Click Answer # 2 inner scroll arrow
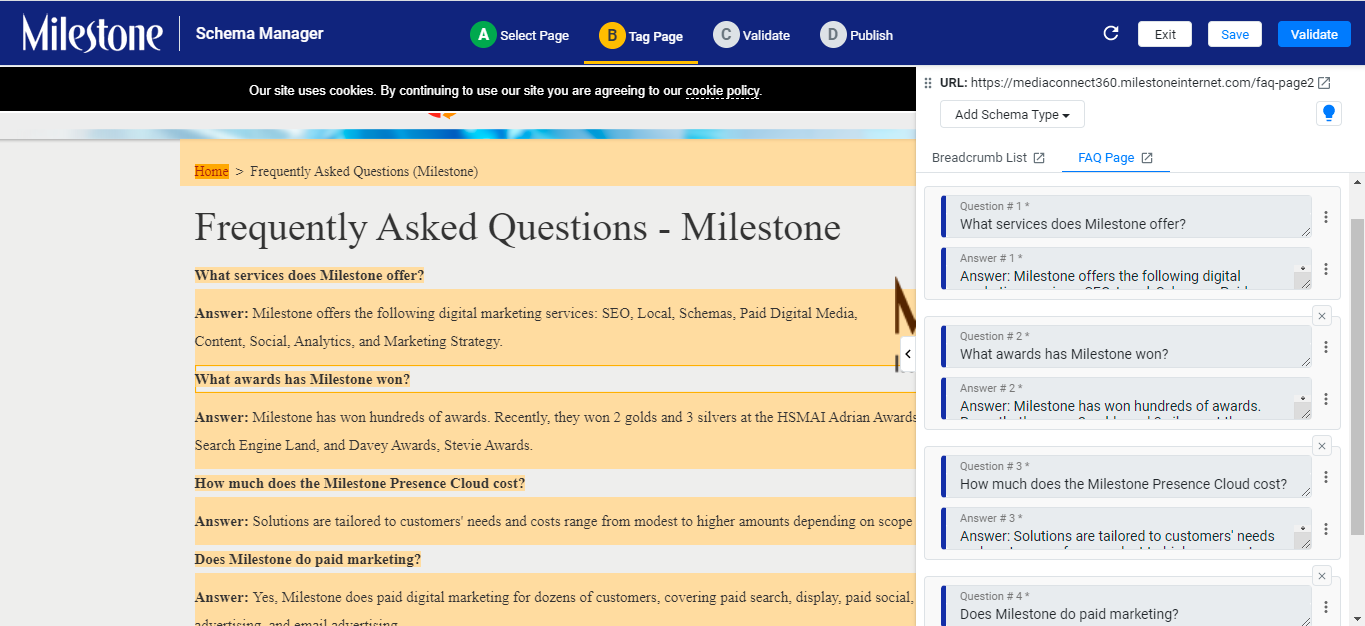 pos(1302,400)
